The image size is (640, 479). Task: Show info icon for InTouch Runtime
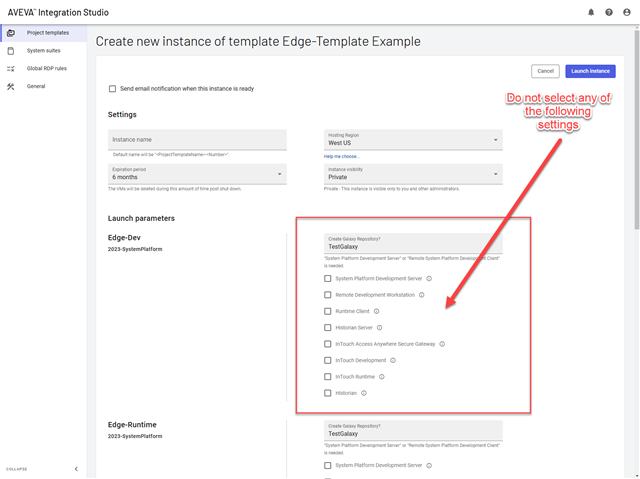(x=382, y=377)
